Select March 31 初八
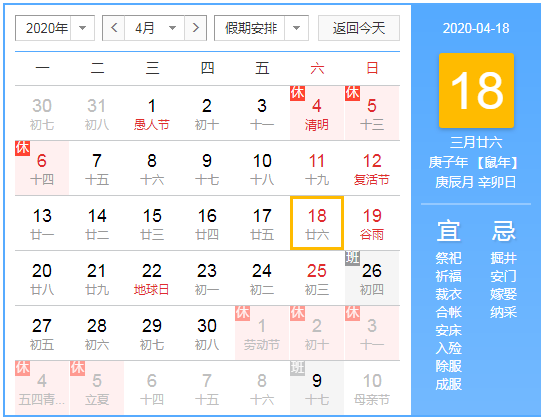 (x=97, y=113)
